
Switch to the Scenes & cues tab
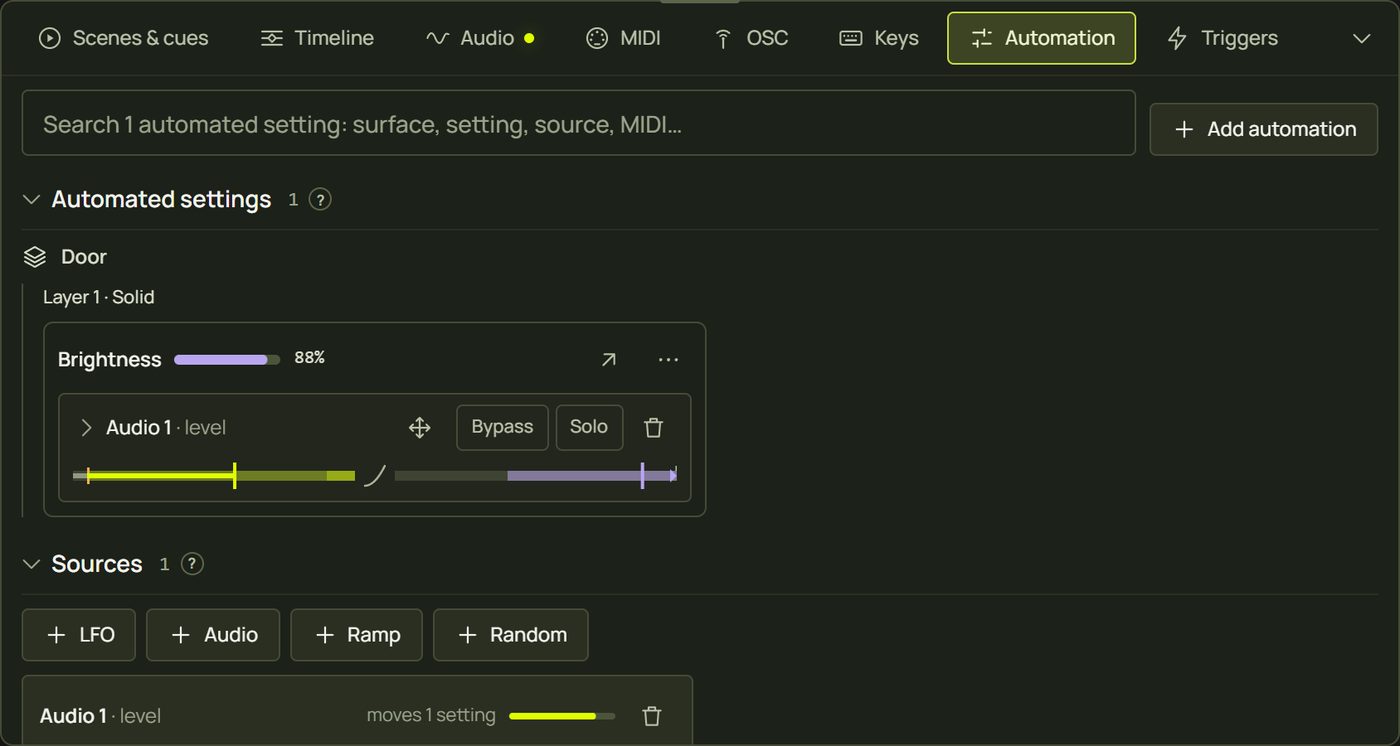click(x=123, y=38)
